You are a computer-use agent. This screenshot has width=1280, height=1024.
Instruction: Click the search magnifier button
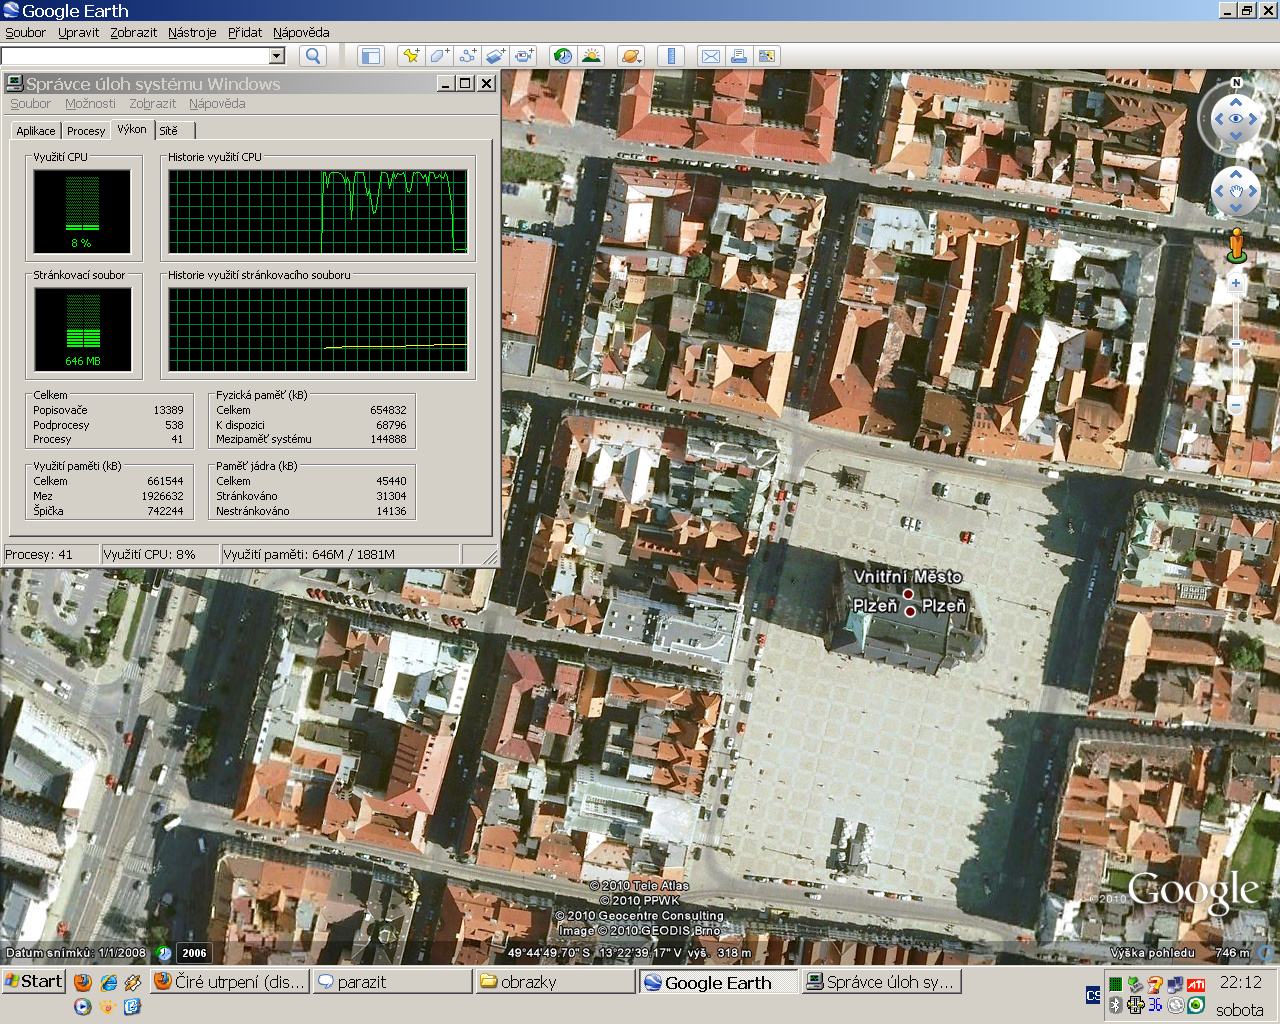(313, 56)
